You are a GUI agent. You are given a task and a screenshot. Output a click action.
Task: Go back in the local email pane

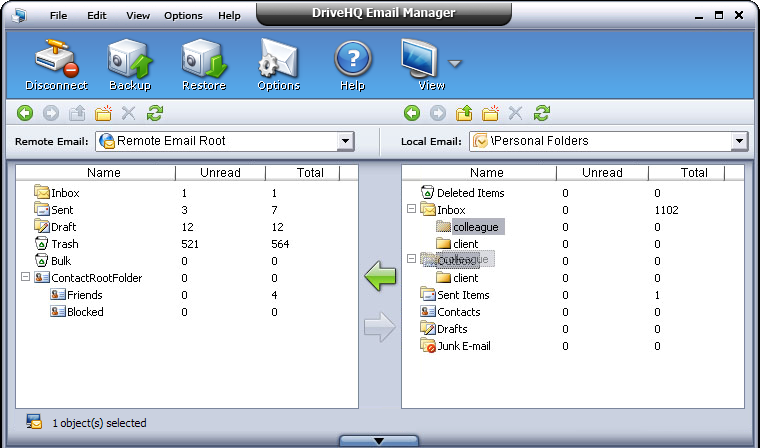(x=411, y=114)
